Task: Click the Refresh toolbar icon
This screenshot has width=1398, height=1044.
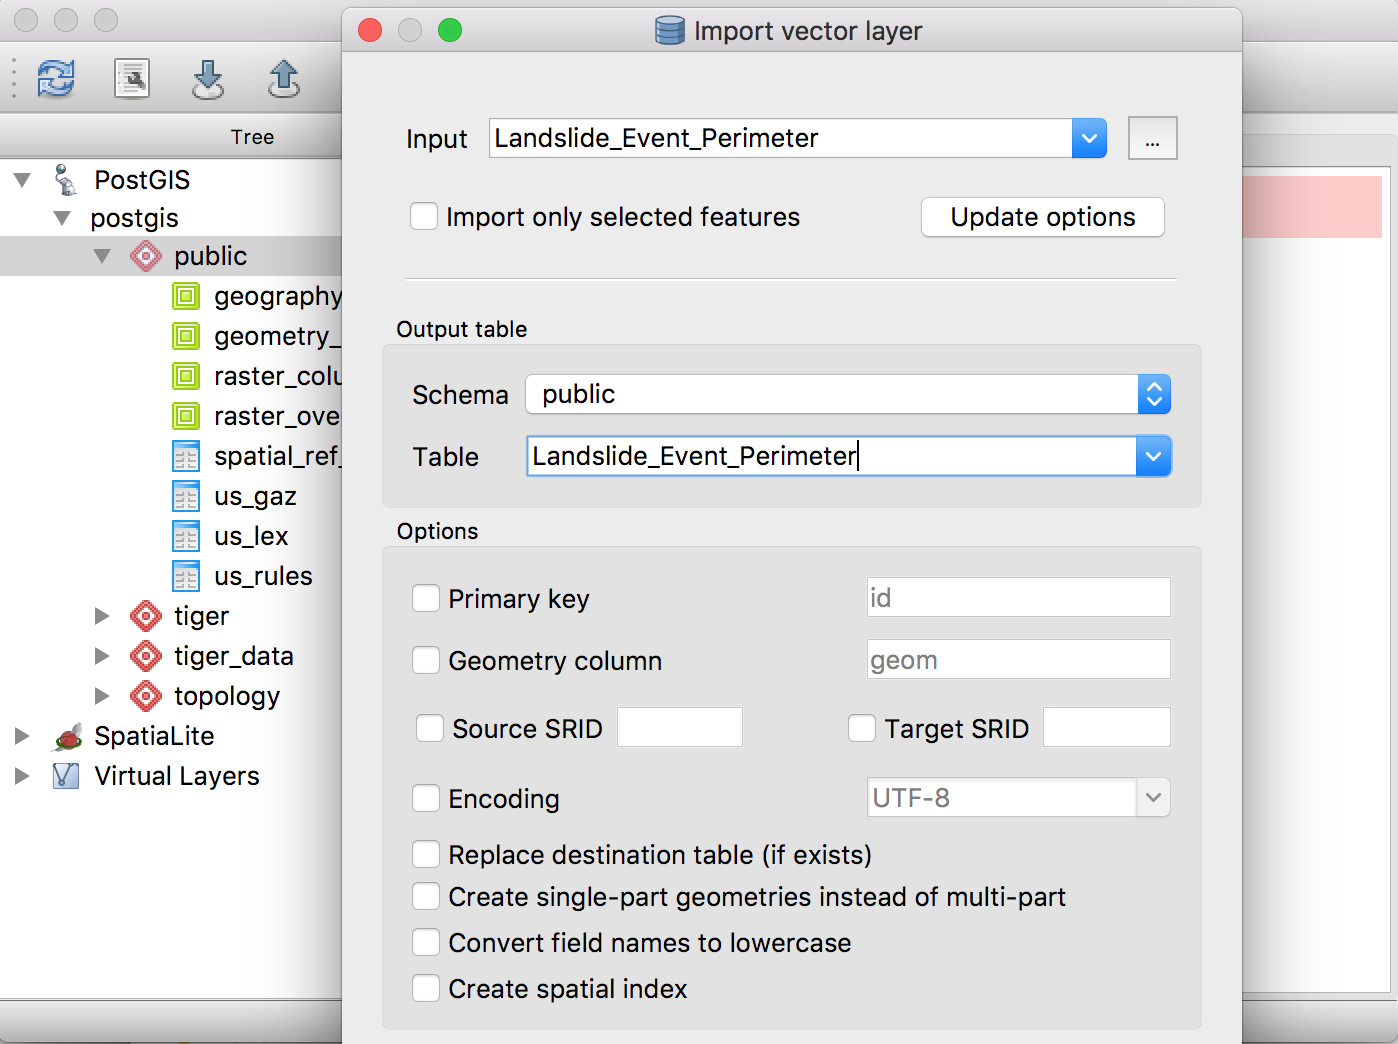Action: [56, 78]
